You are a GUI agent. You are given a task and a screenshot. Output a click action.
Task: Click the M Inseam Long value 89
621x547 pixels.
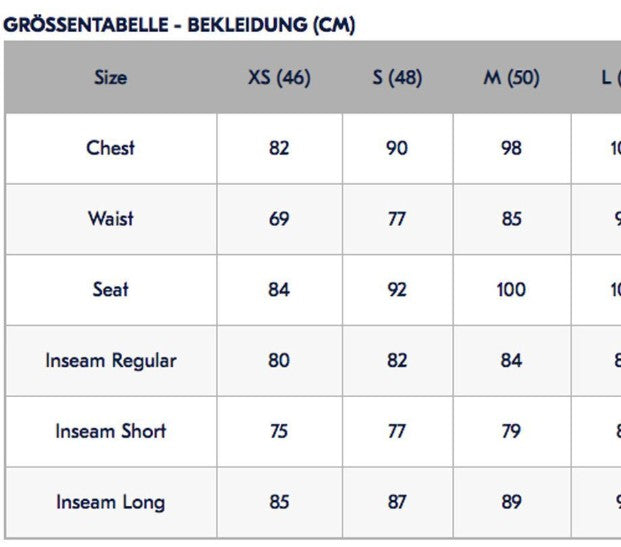tap(511, 502)
